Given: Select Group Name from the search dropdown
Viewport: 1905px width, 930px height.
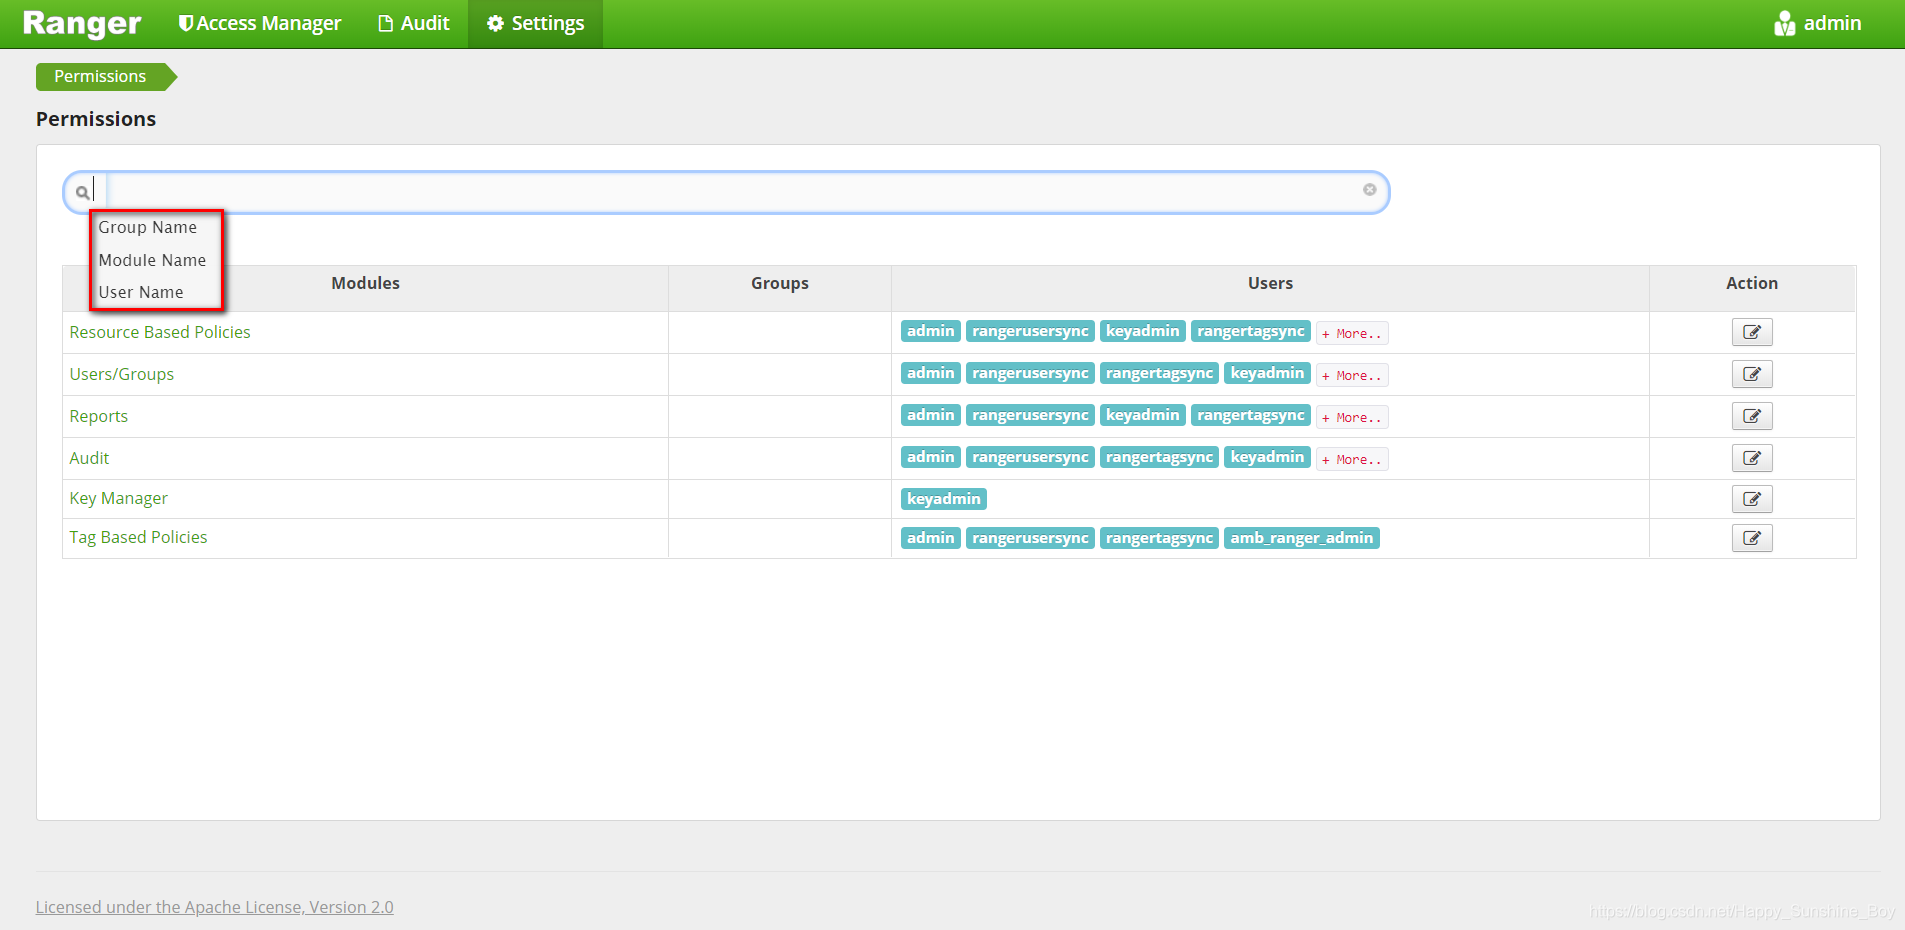Looking at the screenshot, I should click(x=147, y=227).
